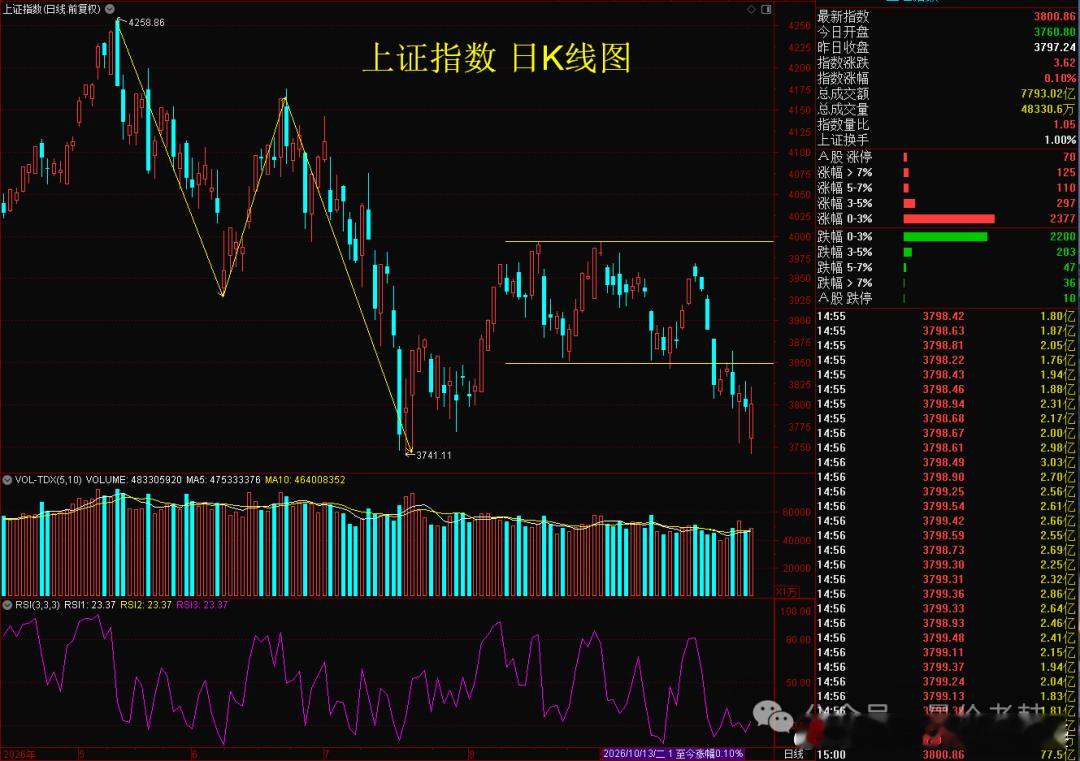
Task: Open the dropdown arrow beside 上证指数(日线 前复权)
Action: (110, 9)
